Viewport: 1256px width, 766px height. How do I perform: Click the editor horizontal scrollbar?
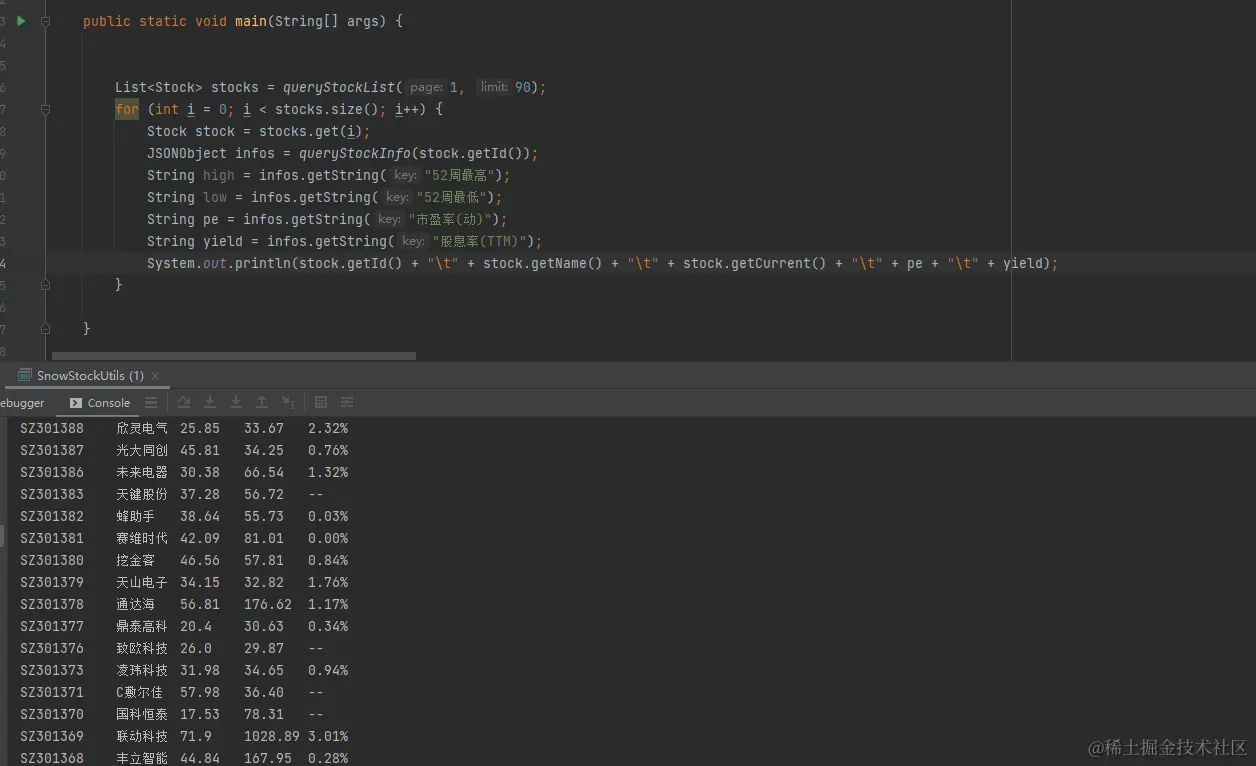coord(234,355)
